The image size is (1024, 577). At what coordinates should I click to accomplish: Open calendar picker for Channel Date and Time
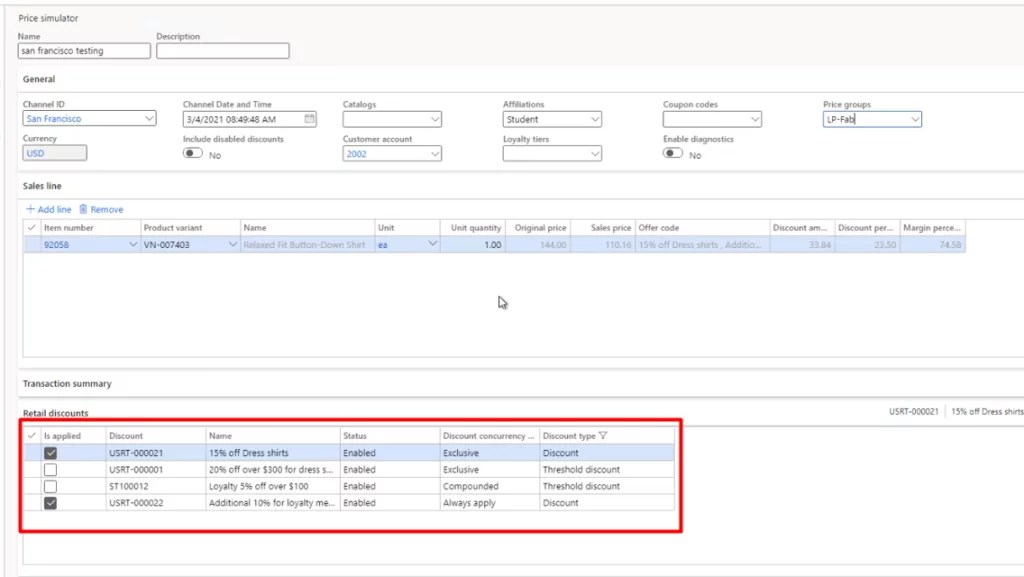click(310, 119)
